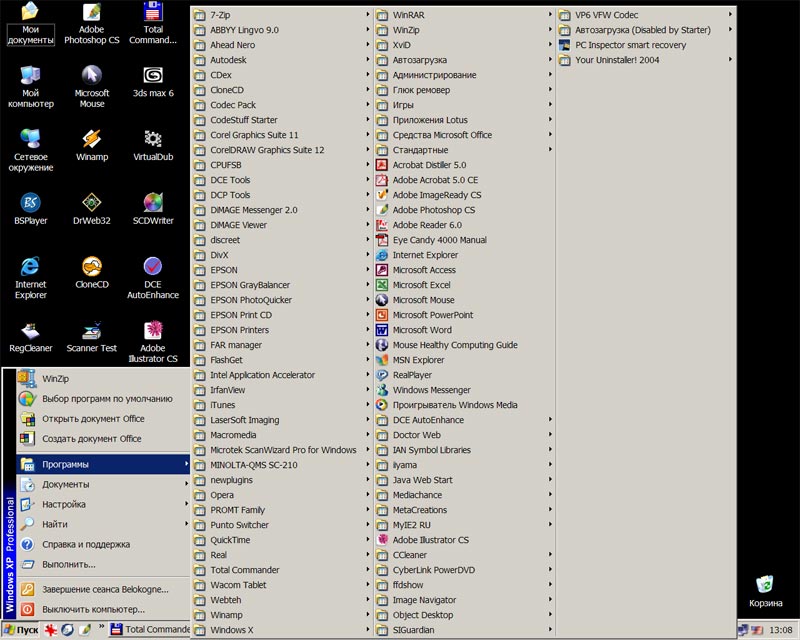This screenshot has width=800, height=640.
Task: Expand Total Commander program folder
Action: (282, 570)
